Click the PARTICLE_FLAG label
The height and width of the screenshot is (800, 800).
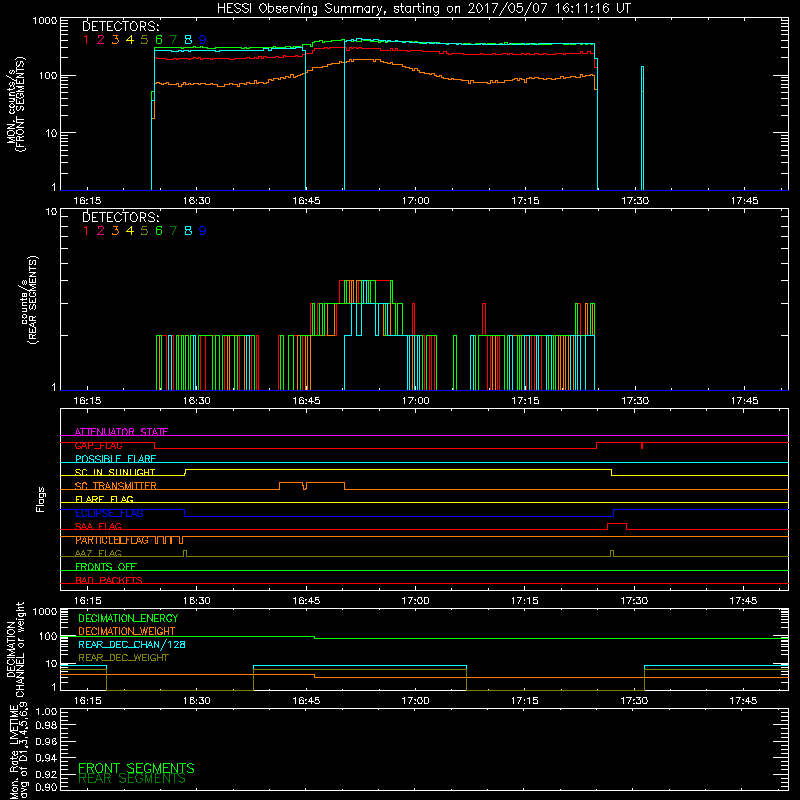[x=112, y=540]
